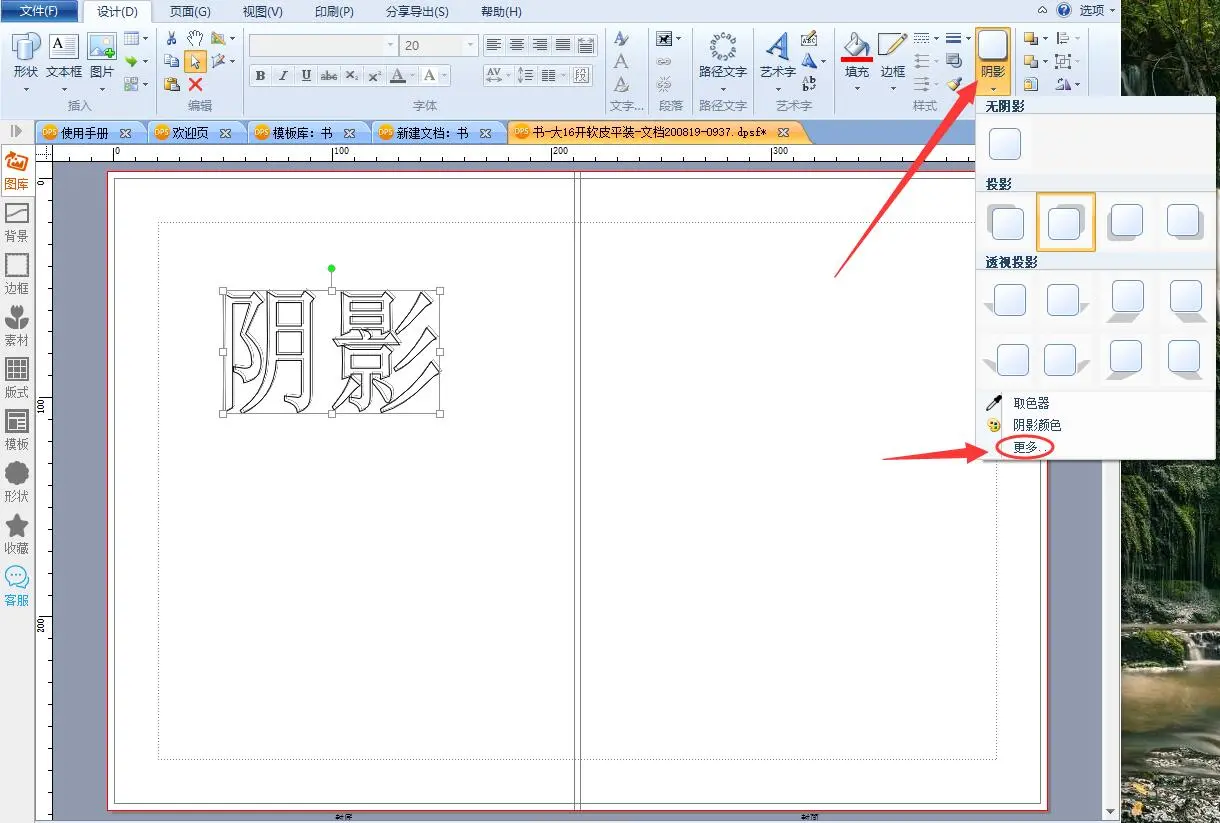Open the 图库 gallery sidebar panel
The width and height of the screenshot is (1220, 823).
[16, 171]
